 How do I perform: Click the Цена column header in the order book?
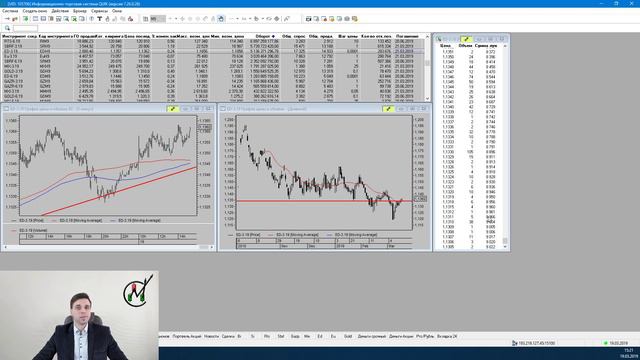(x=446, y=46)
